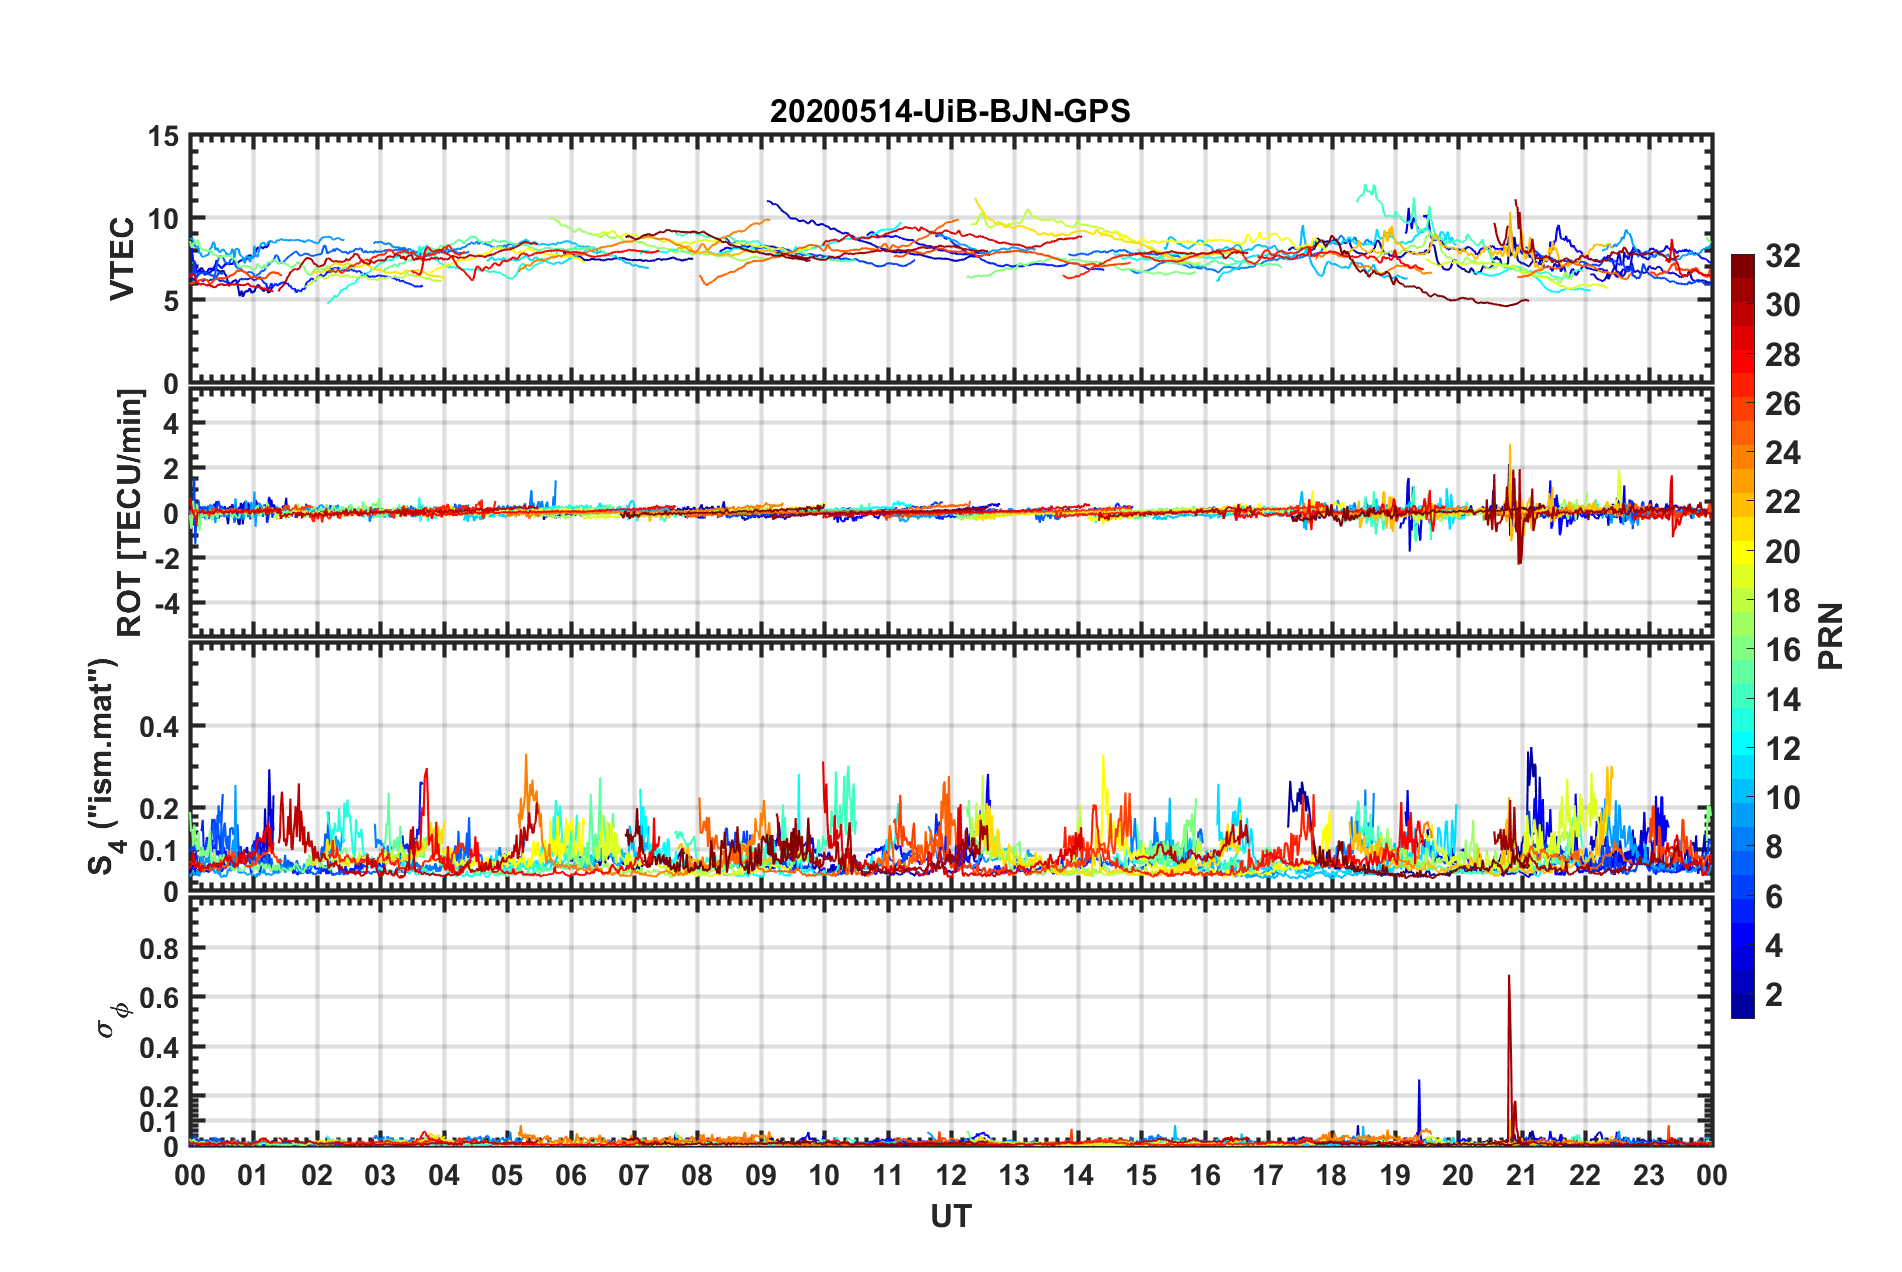This screenshot has height=1272, width=1902.
Task: Click x-axis tick label 17
Action: click(1268, 1175)
